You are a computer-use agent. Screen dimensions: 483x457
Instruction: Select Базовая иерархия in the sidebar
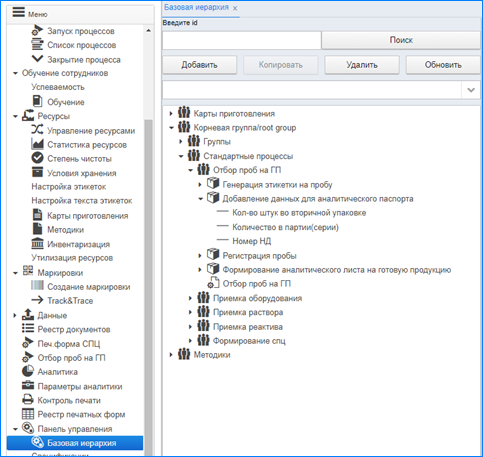pos(75,443)
